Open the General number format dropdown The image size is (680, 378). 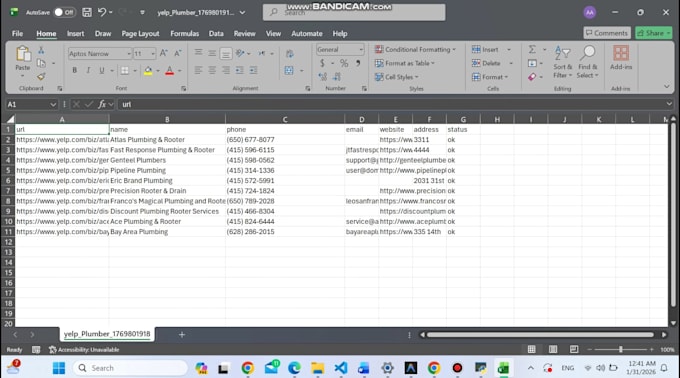click(x=361, y=49)
